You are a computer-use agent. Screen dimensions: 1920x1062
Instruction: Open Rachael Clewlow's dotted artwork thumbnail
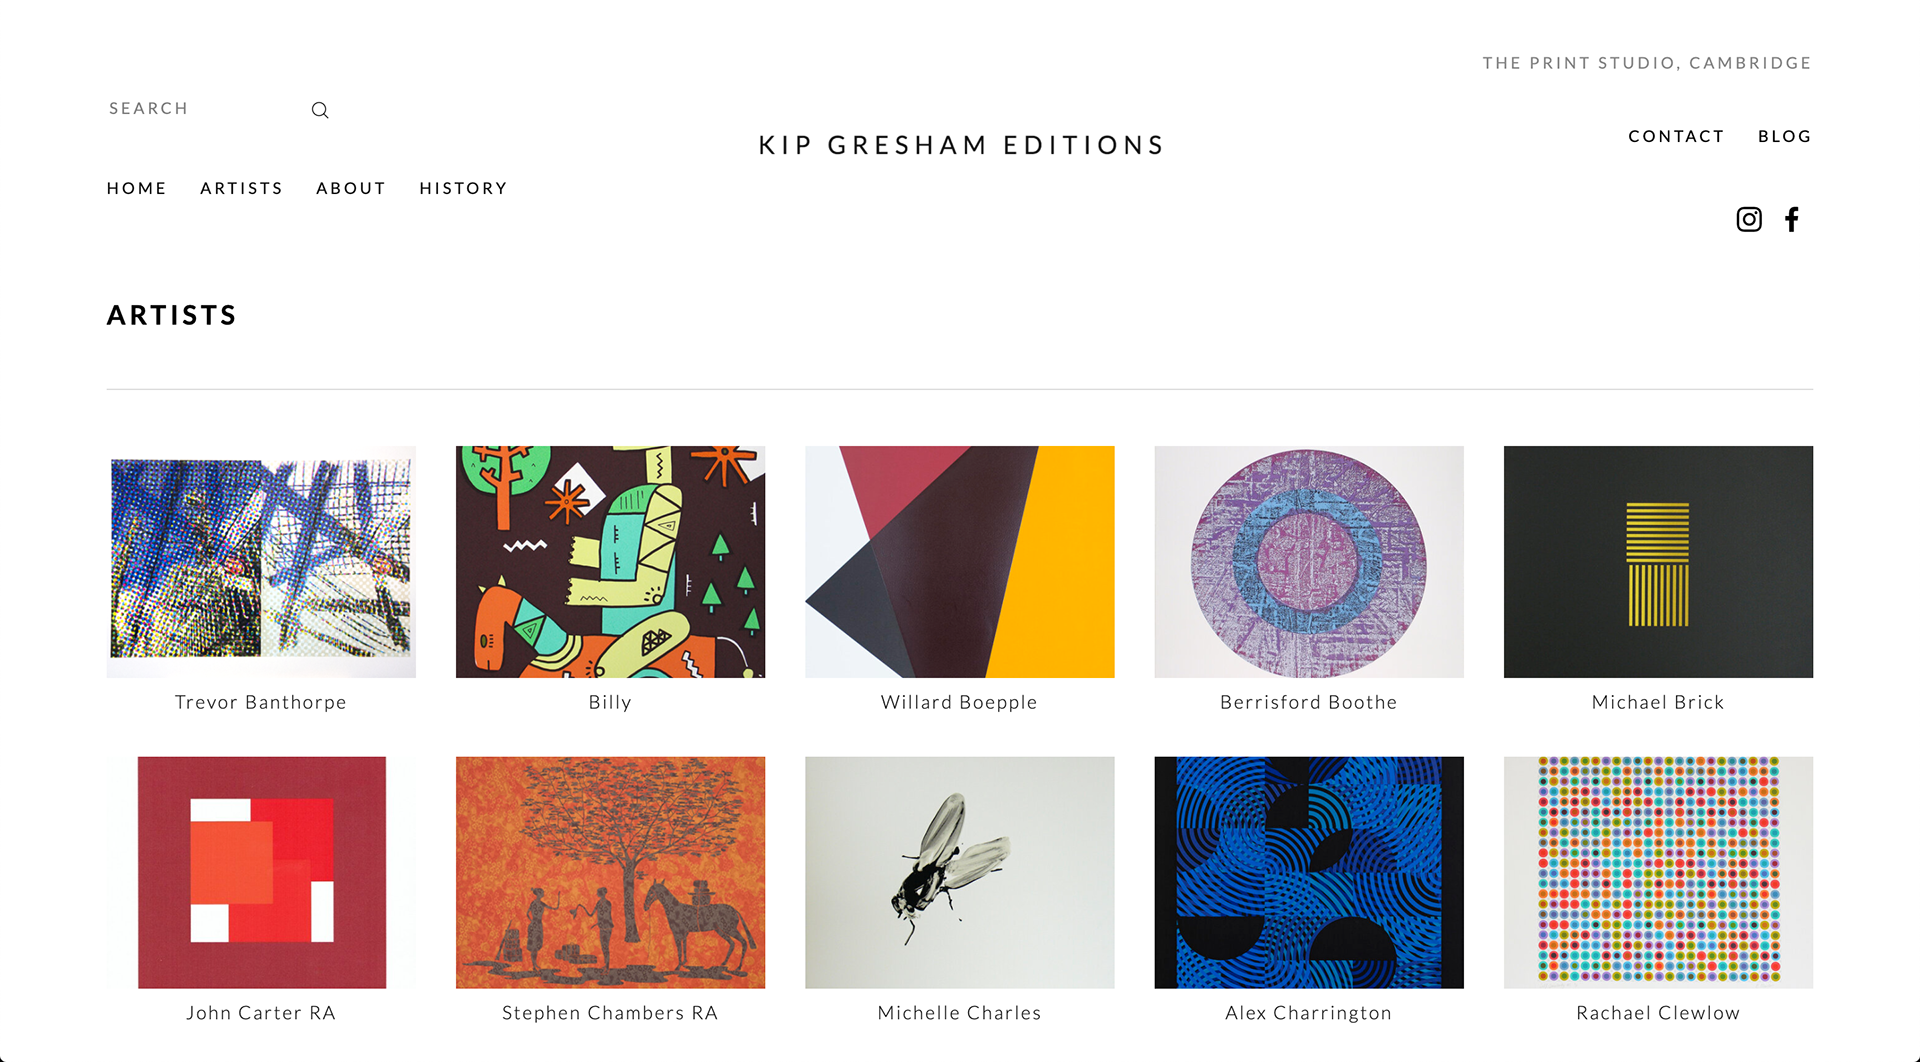click(1657, 872)
